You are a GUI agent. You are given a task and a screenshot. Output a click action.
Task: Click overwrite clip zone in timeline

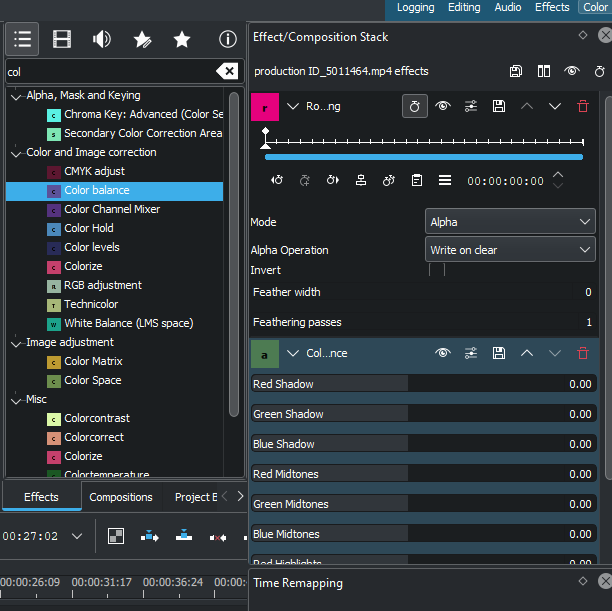click(184, 536)
